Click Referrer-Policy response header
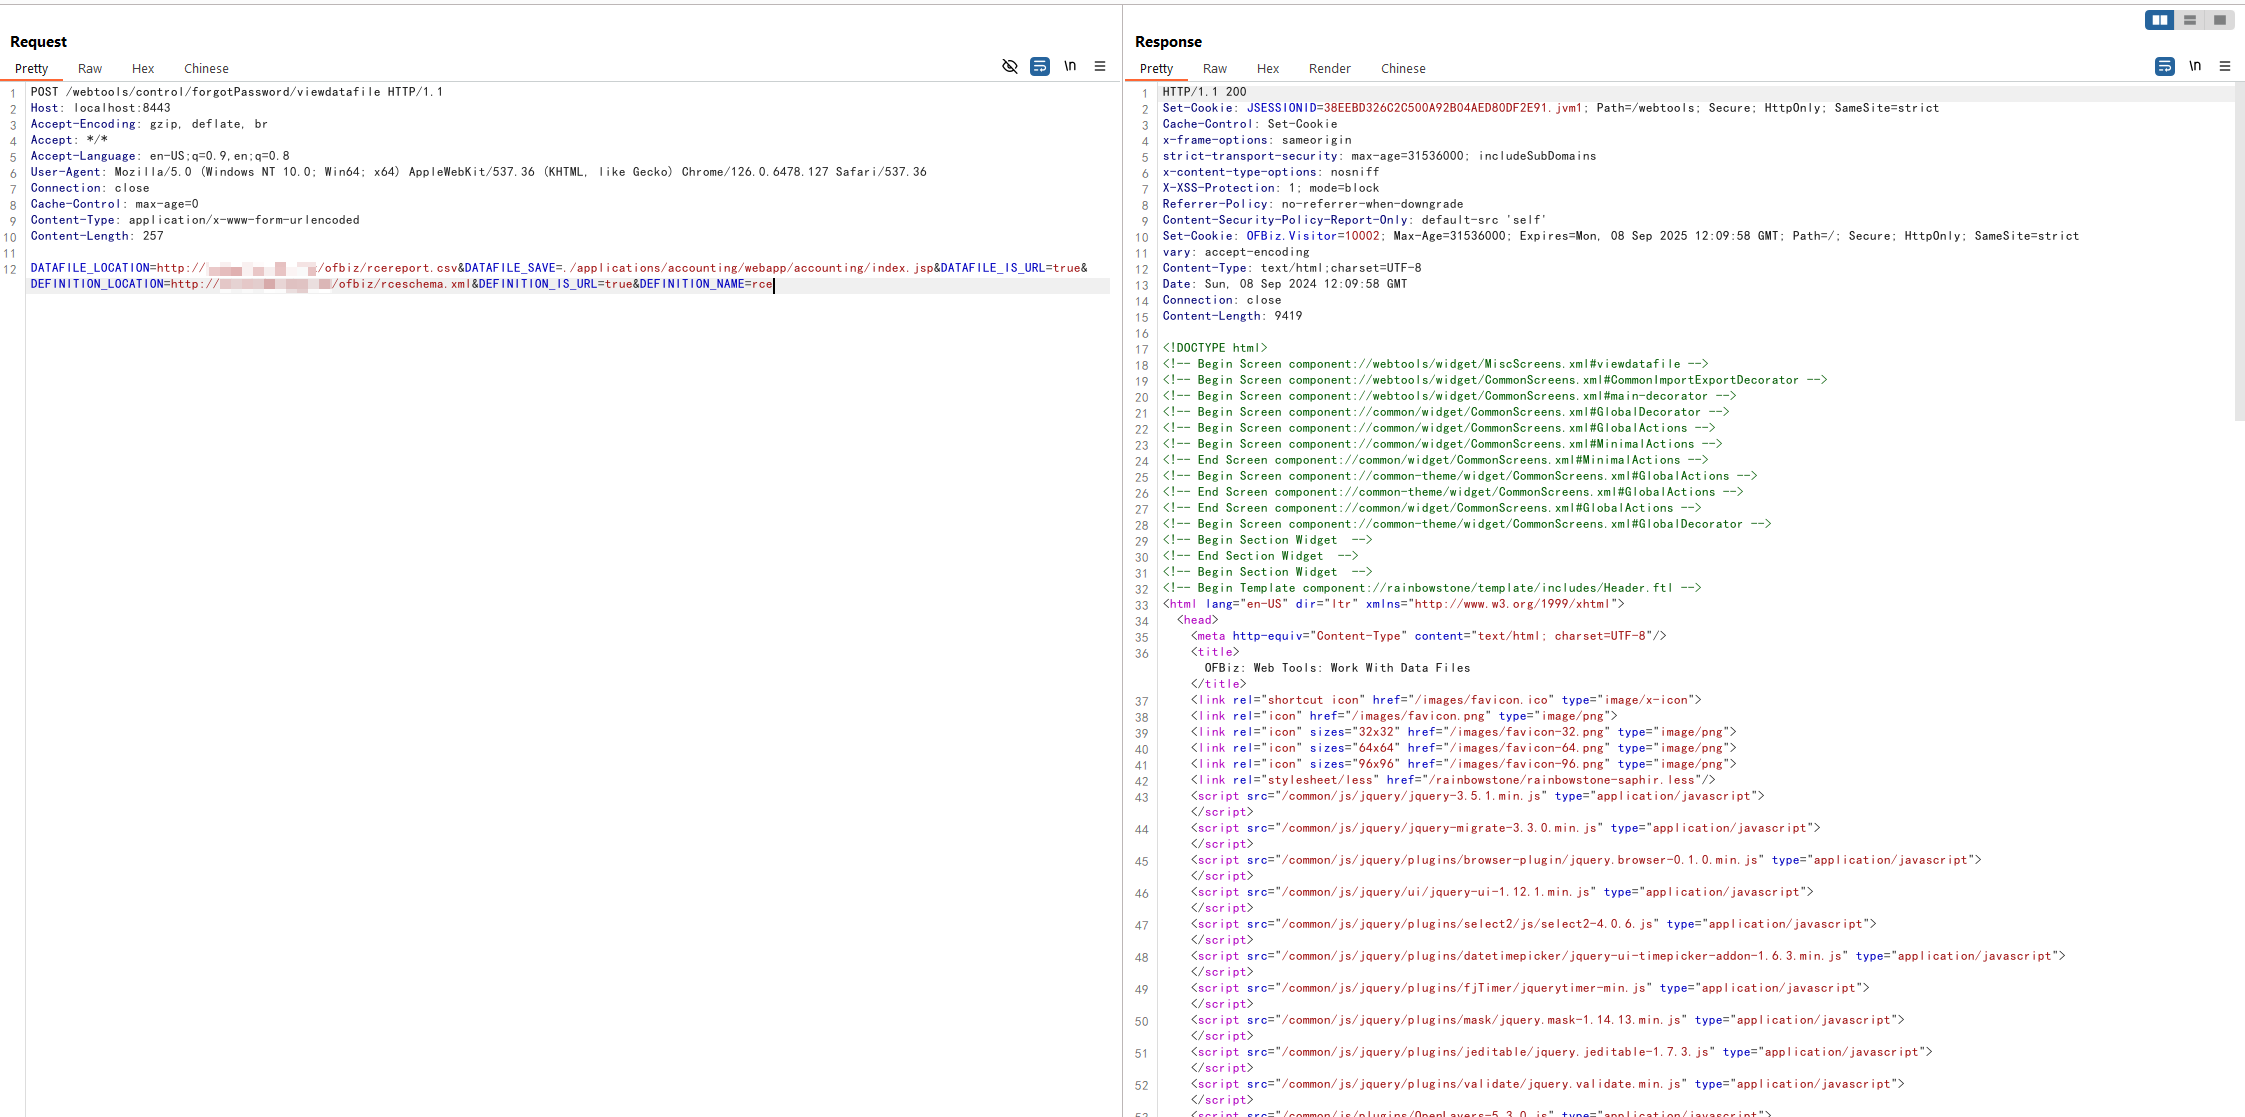Image resolution: width=2245 pixels, height=1117 pixels. pos(1313,204)
